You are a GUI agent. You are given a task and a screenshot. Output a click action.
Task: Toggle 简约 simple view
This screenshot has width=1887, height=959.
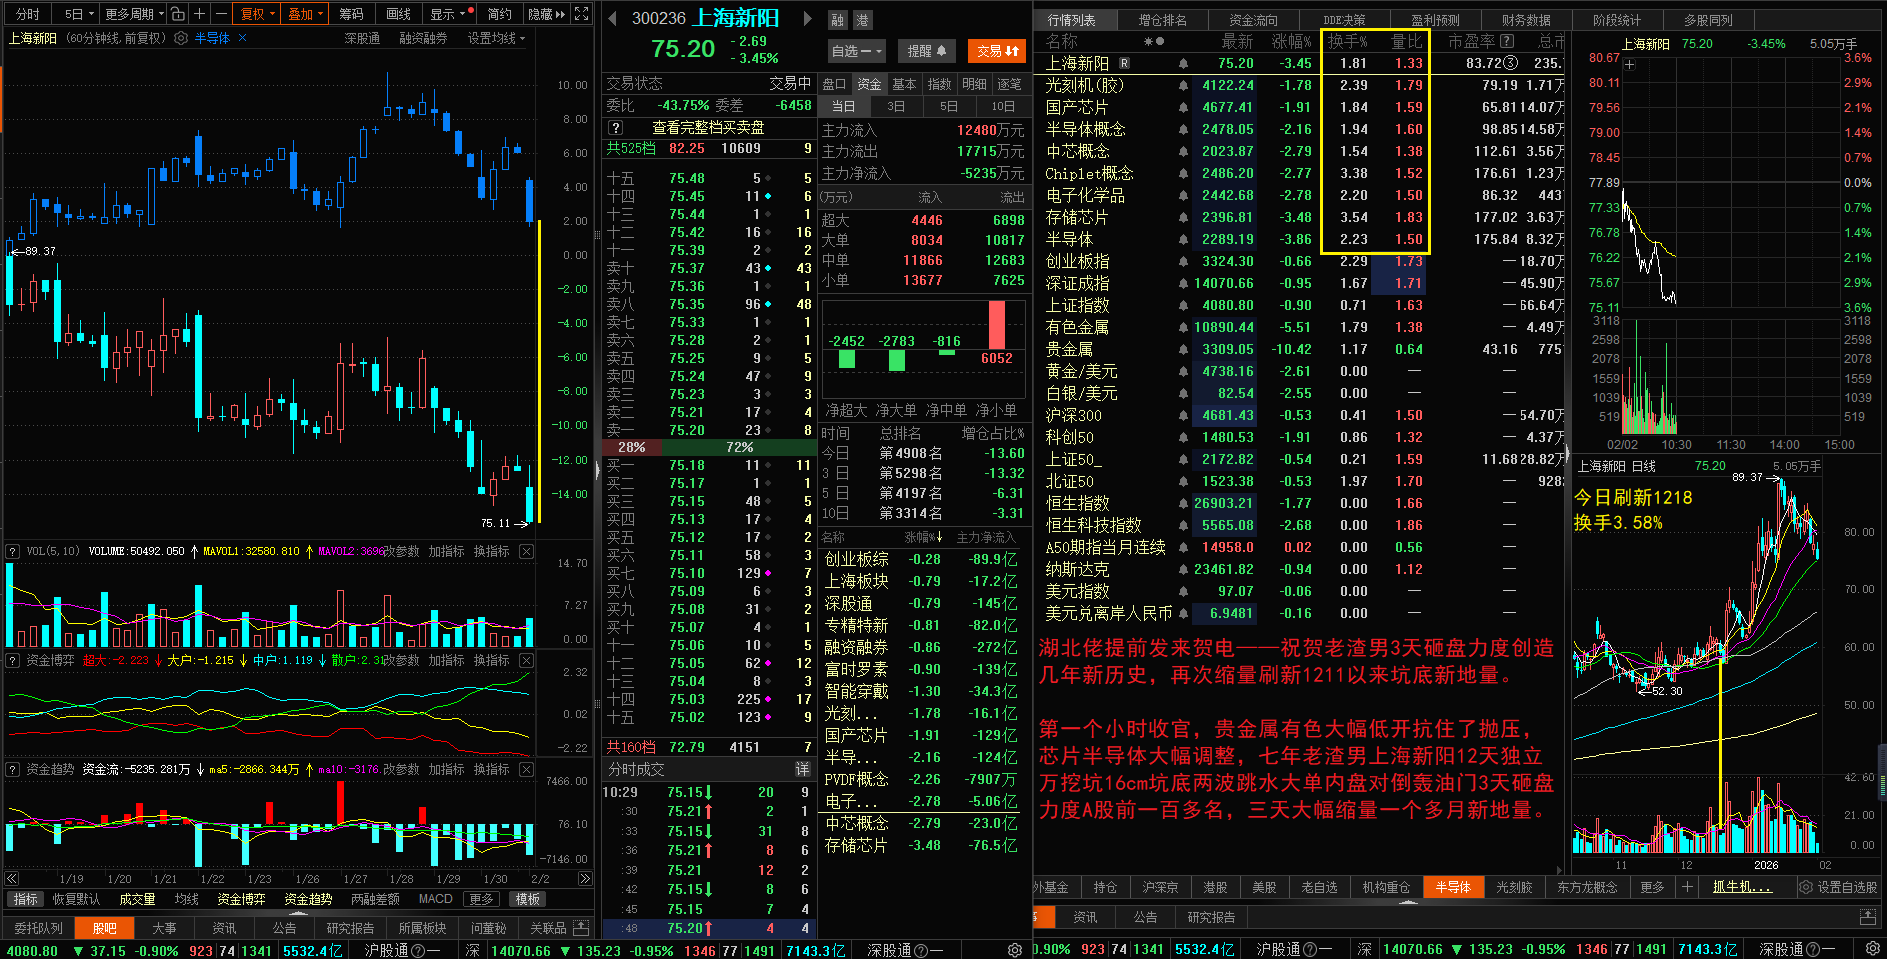tap(499, 14)
